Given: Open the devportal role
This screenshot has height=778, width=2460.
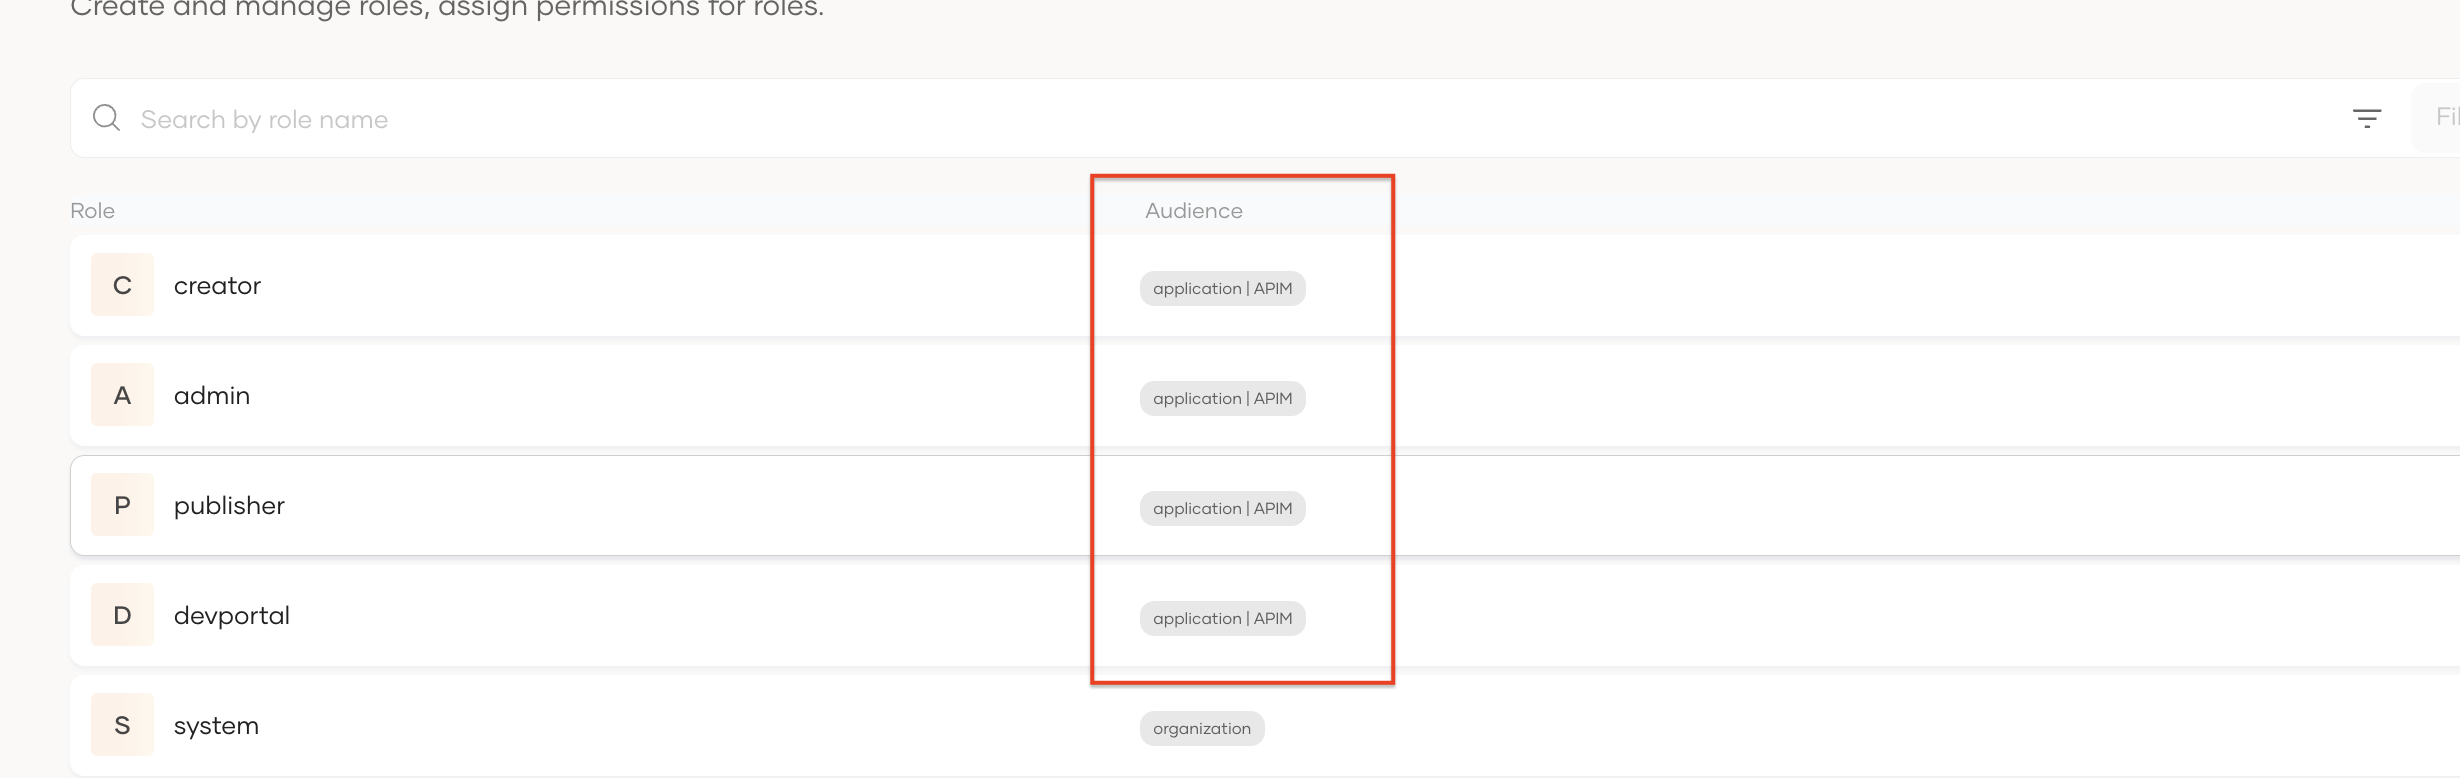Looking at the screenshot, I should click(232, 616).
